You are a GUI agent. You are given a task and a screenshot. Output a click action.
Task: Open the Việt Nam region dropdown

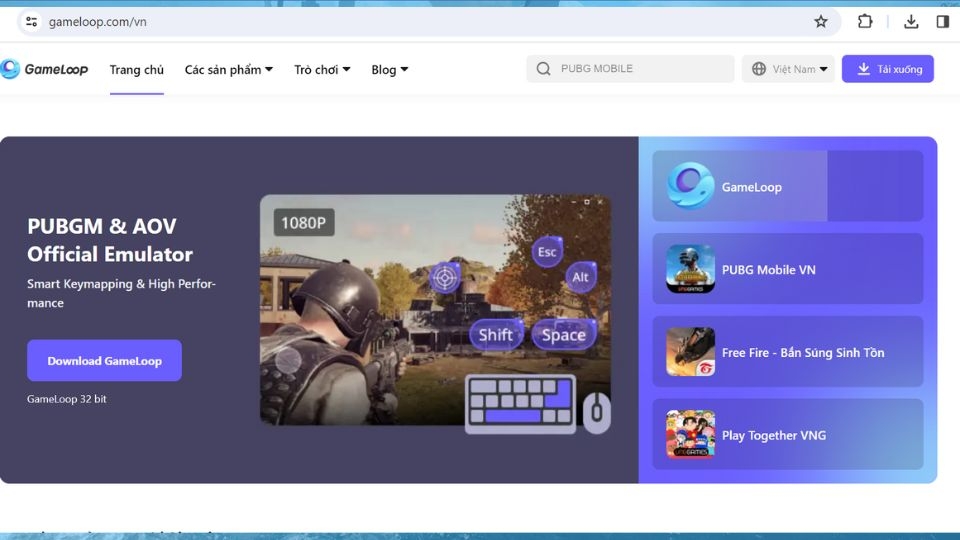tap(788, 69)
